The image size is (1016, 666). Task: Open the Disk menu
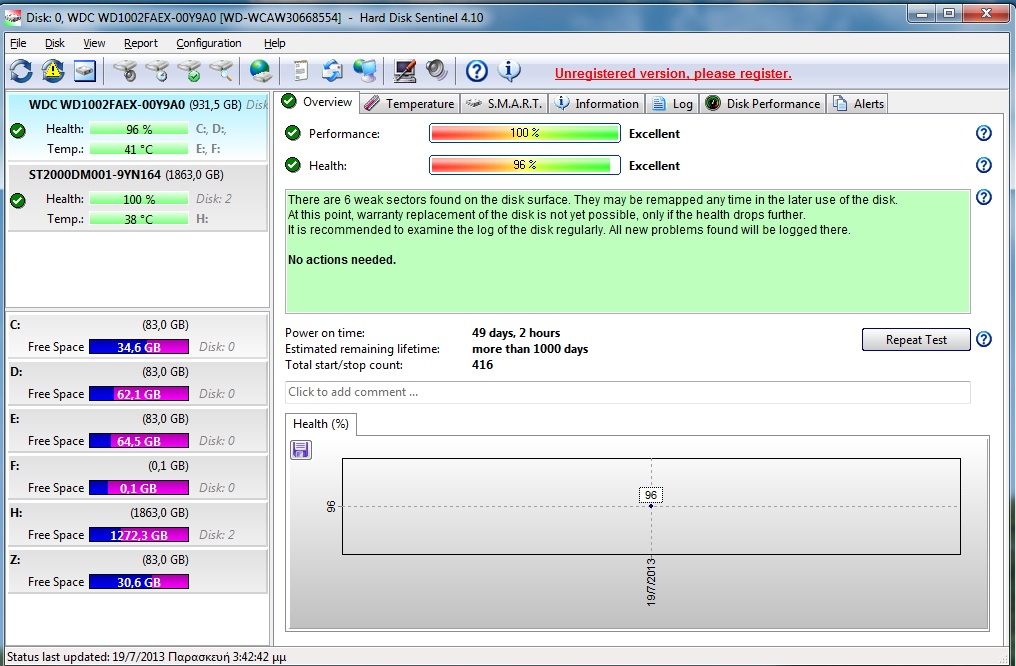pos(54,43)
